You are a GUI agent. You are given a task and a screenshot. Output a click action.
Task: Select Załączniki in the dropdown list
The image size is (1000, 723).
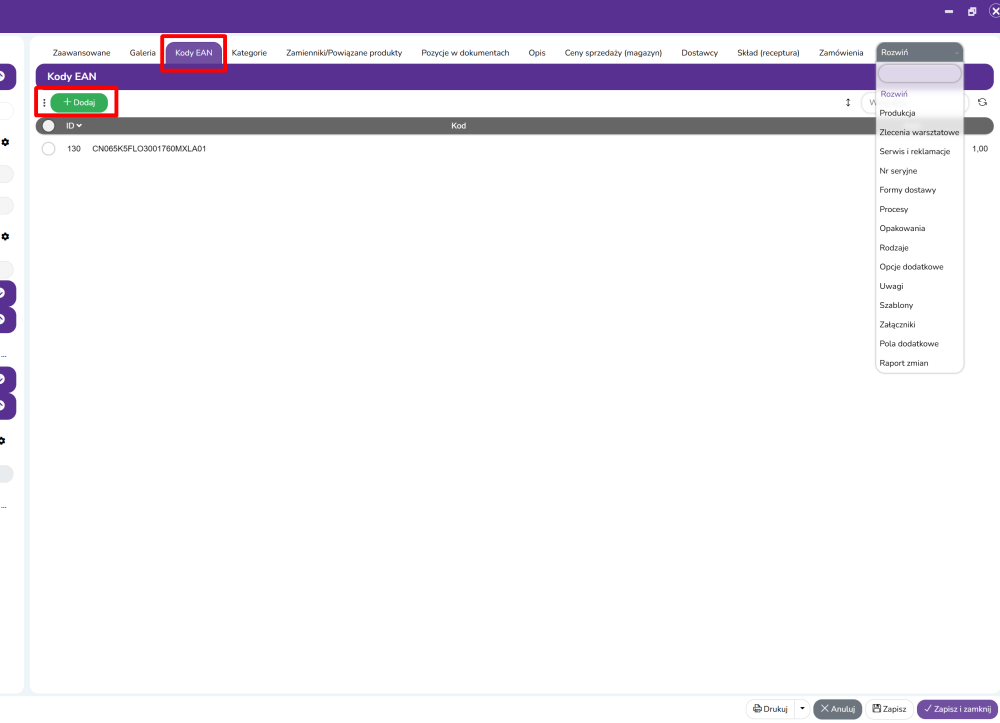click(x=897, y=324)
